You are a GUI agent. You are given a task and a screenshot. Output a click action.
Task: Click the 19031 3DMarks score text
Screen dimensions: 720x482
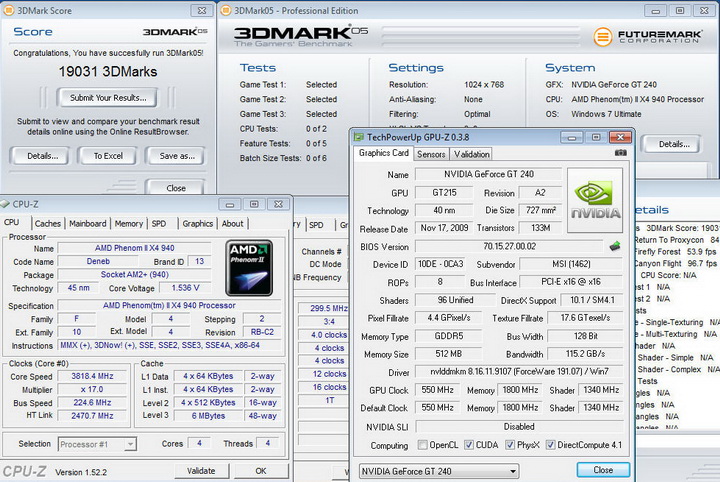(108, 72)
